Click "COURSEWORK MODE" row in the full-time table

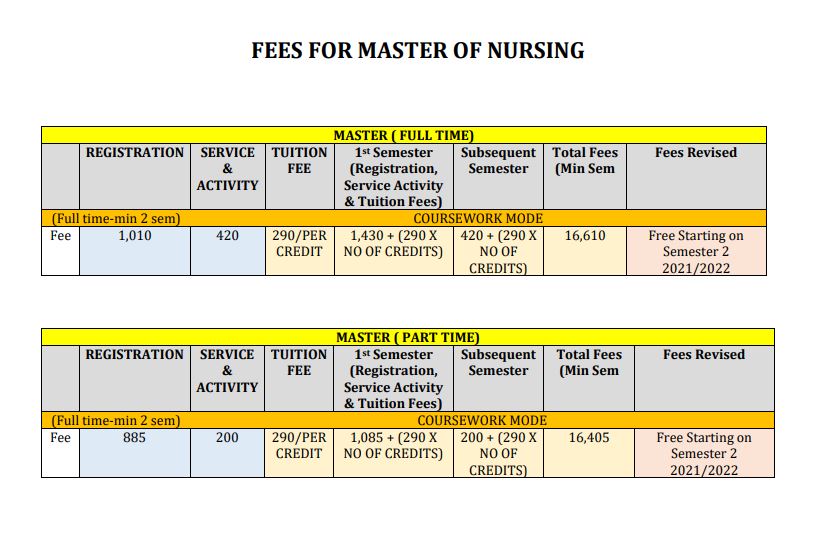pos(478,218)
